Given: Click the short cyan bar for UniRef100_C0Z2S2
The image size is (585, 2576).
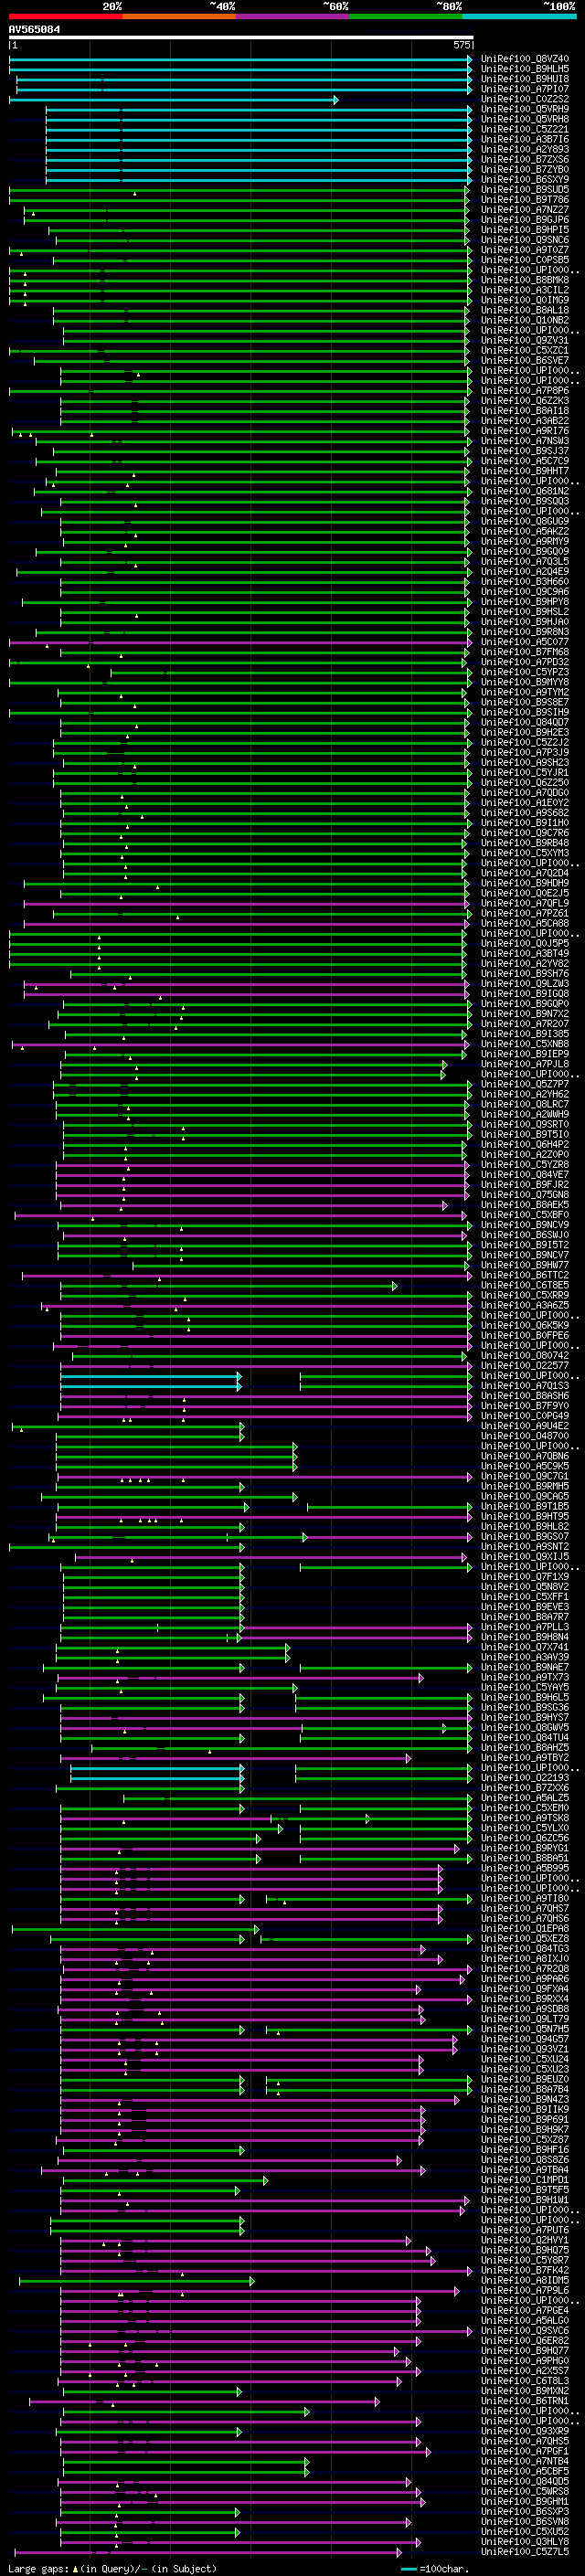Looking at the screenshot, I should (174, 100).
